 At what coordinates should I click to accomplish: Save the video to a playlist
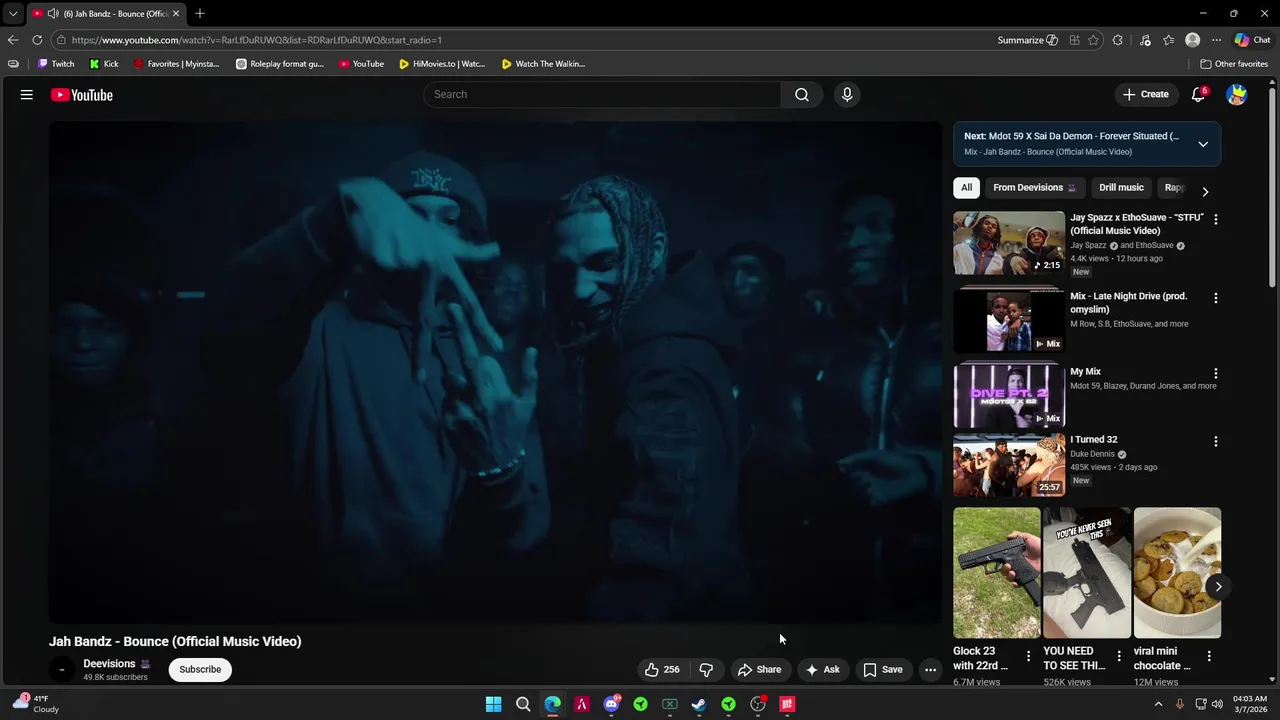pyautogui.click(x=882, y=670)
